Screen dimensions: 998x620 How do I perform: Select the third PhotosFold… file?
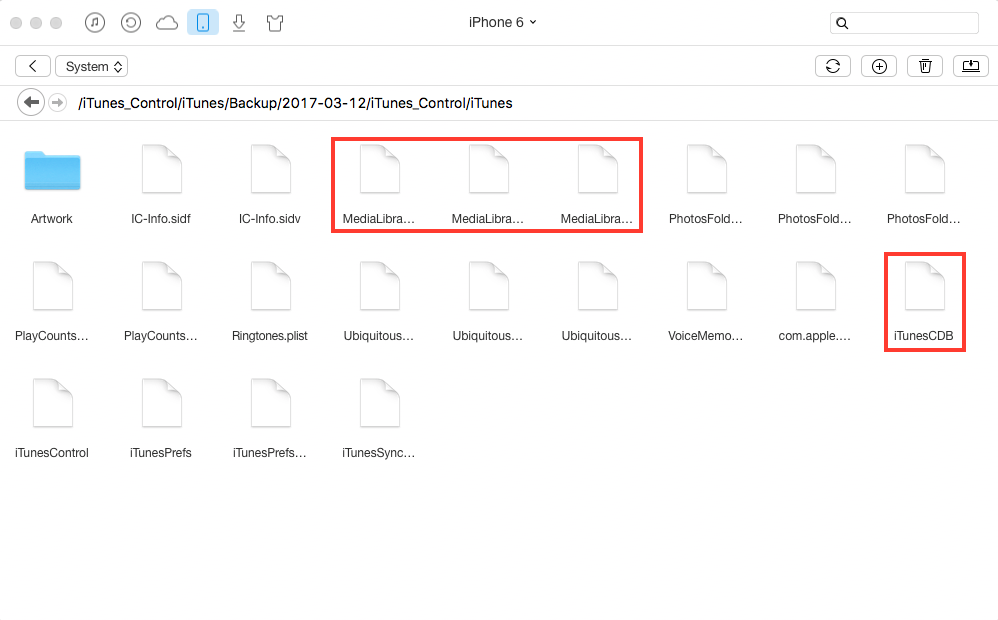click(x=924, y=186)
